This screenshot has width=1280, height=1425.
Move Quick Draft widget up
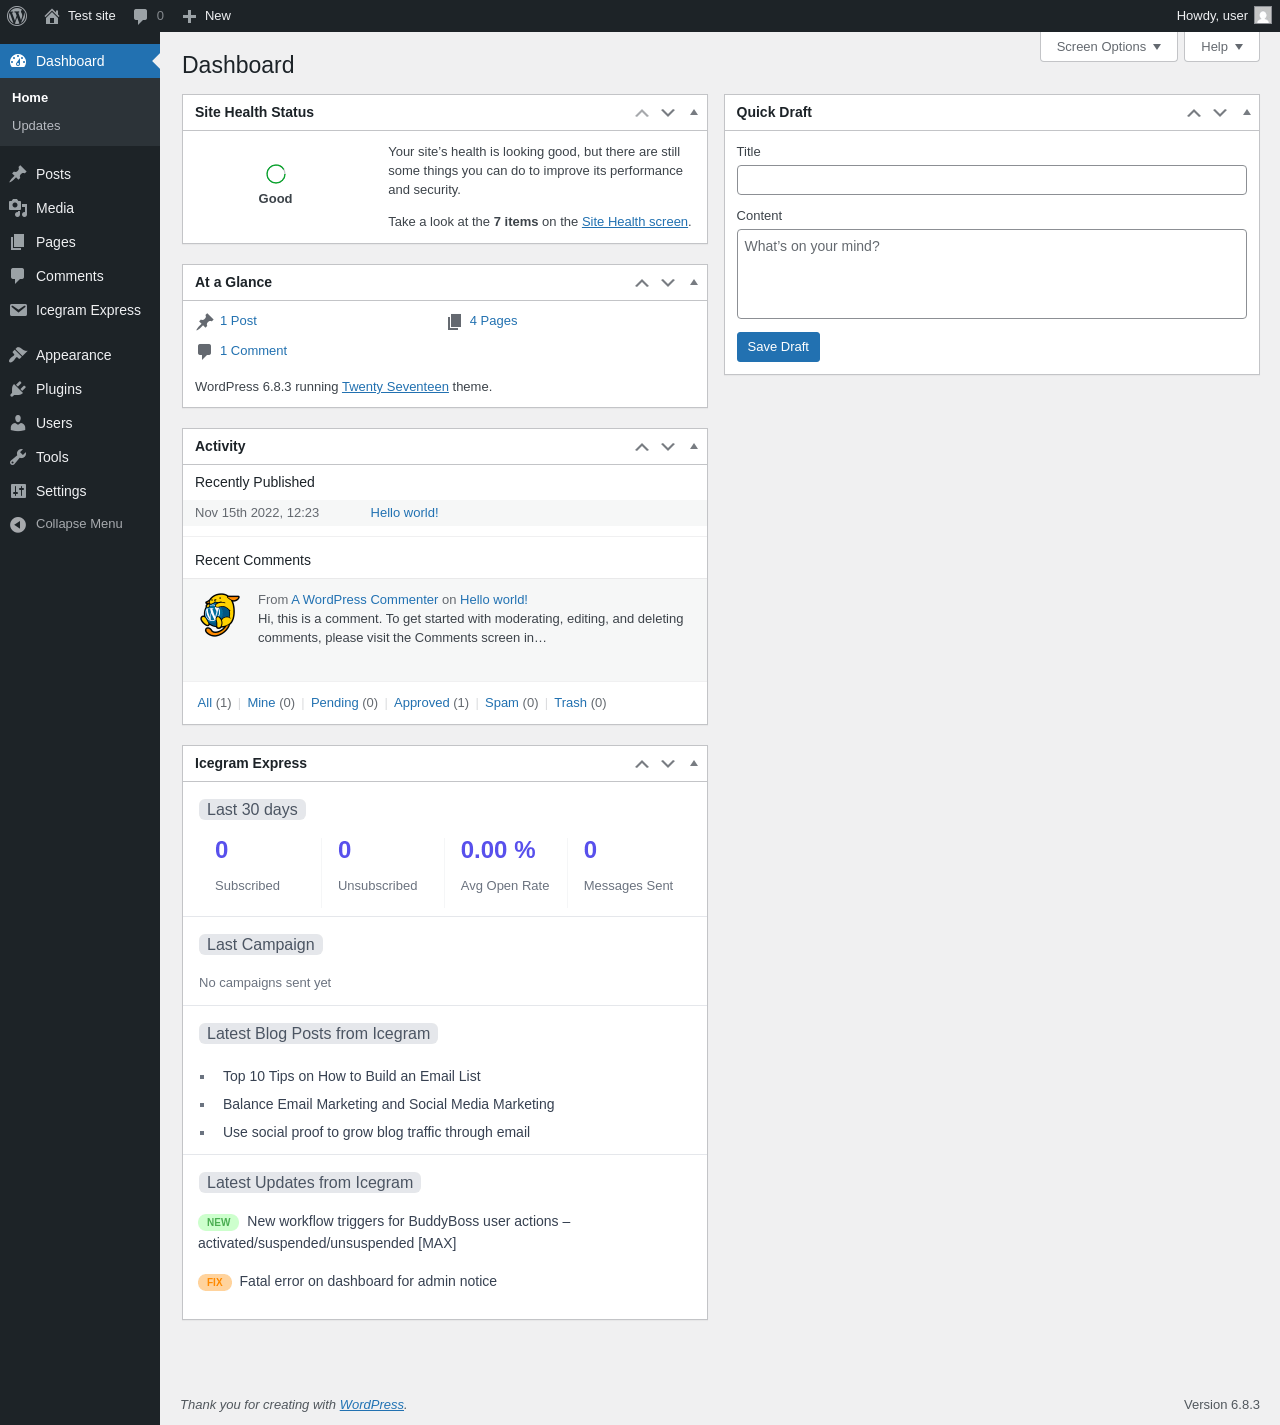coord(1194,113)
